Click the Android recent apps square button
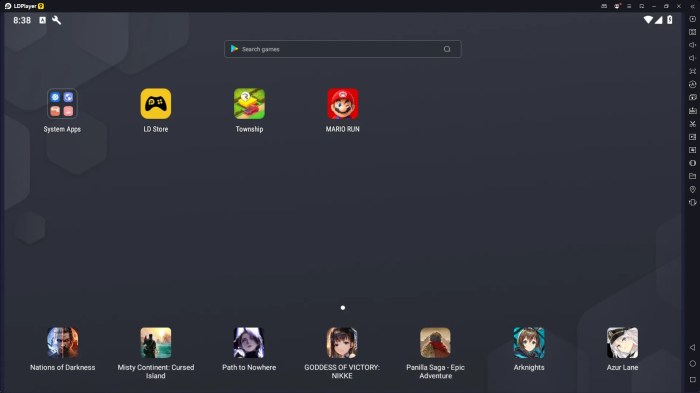 coord(692,380)
